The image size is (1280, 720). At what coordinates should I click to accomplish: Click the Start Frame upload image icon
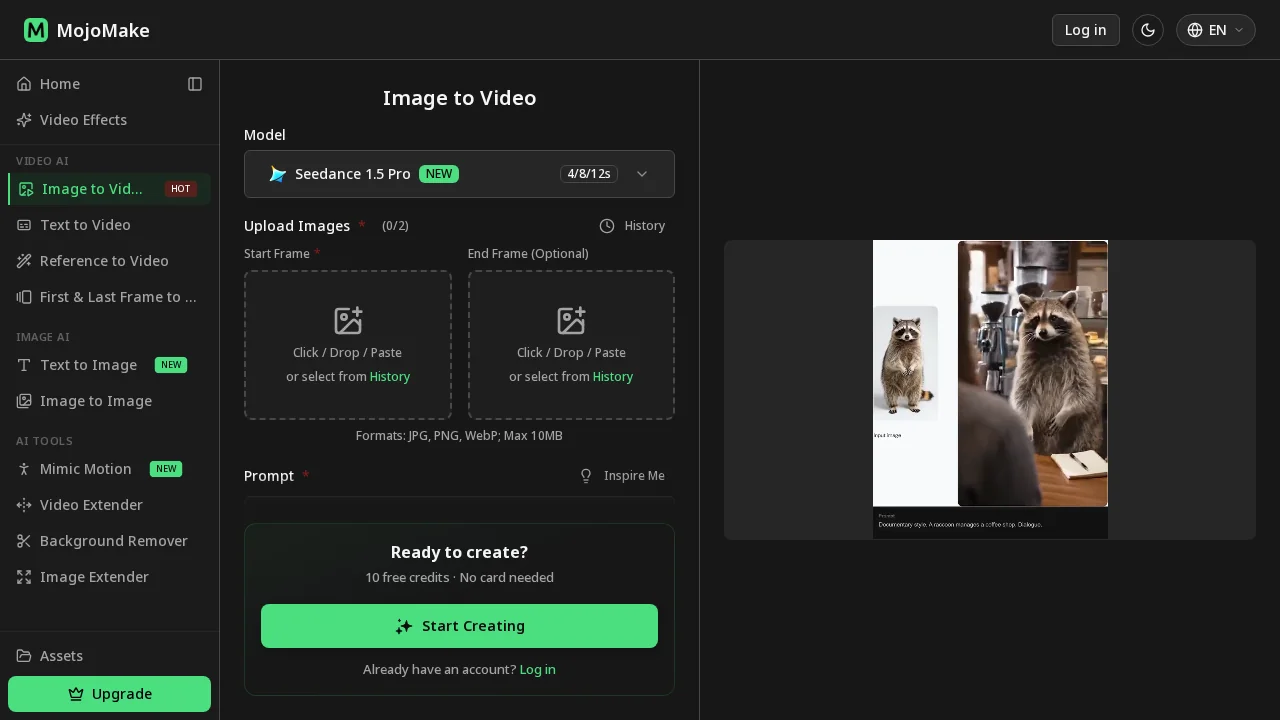click(348, 321)
